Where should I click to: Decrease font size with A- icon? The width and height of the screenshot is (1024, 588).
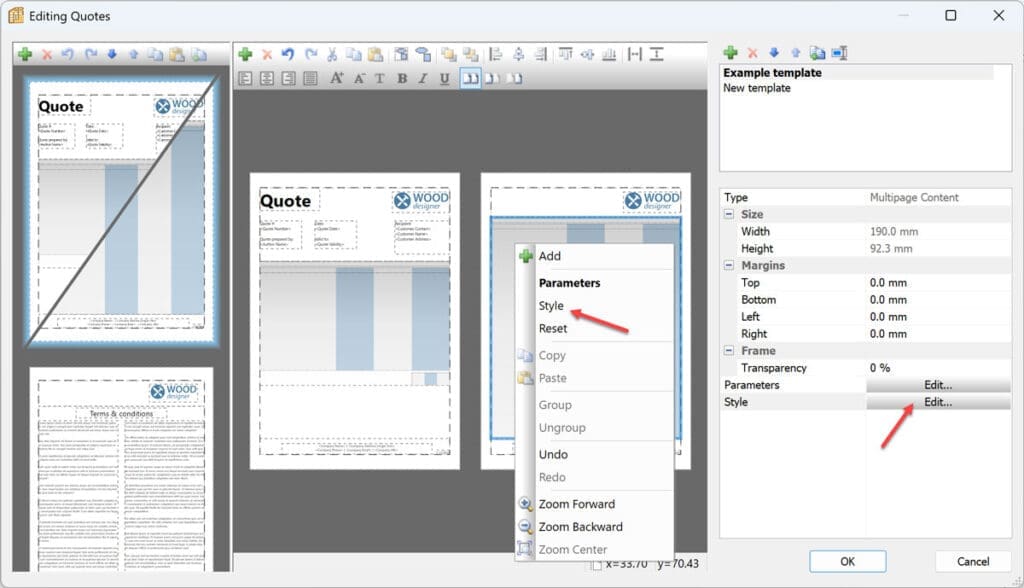[x=359, y=78]
